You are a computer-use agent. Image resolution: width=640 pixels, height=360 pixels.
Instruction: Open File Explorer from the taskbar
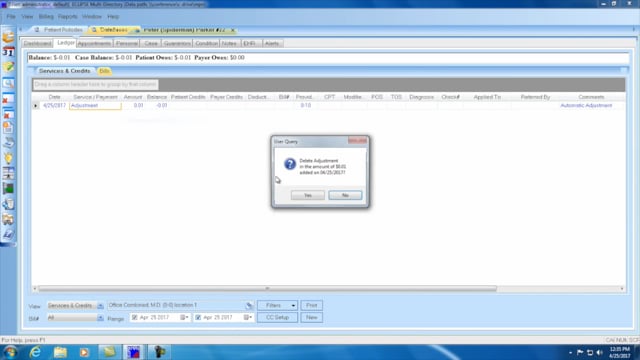point(60,352)
